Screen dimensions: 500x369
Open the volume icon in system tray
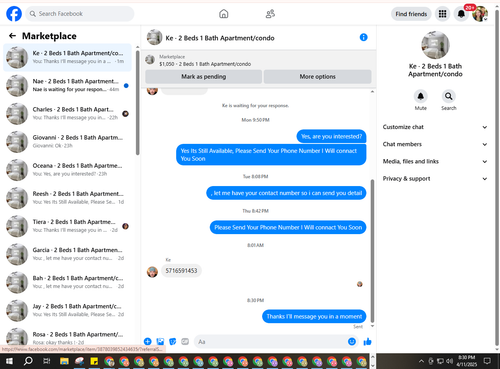[x=450, y=361]
